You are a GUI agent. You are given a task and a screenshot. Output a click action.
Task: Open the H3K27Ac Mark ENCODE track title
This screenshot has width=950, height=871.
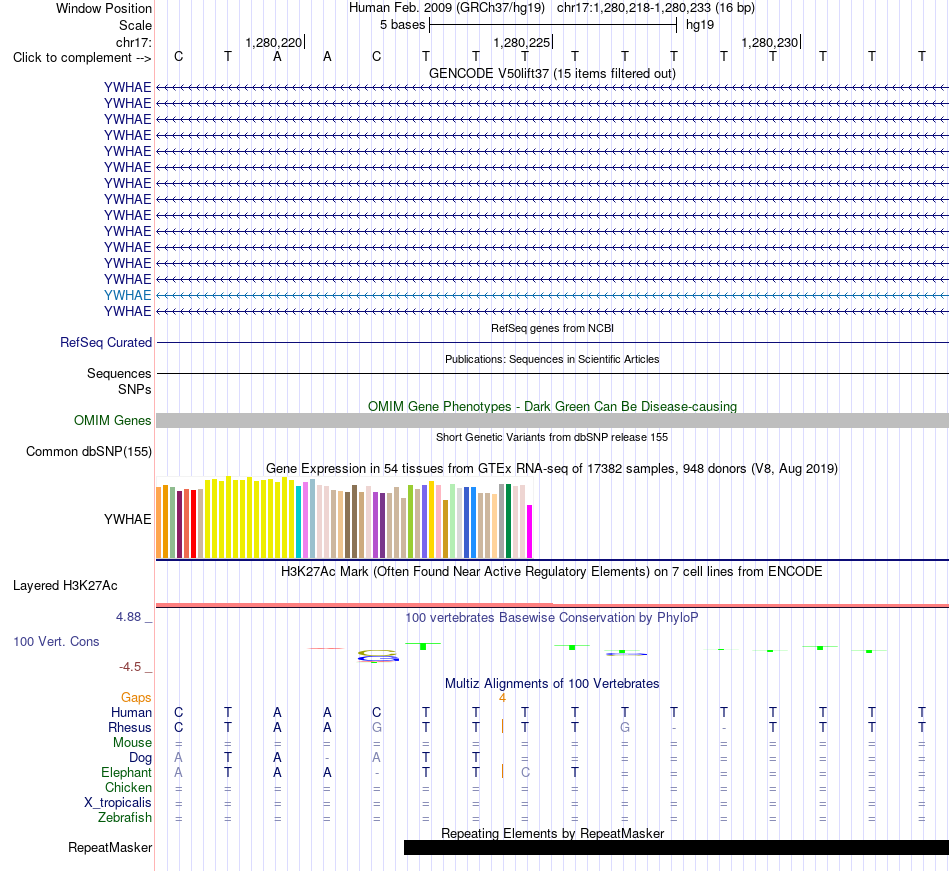552,571
